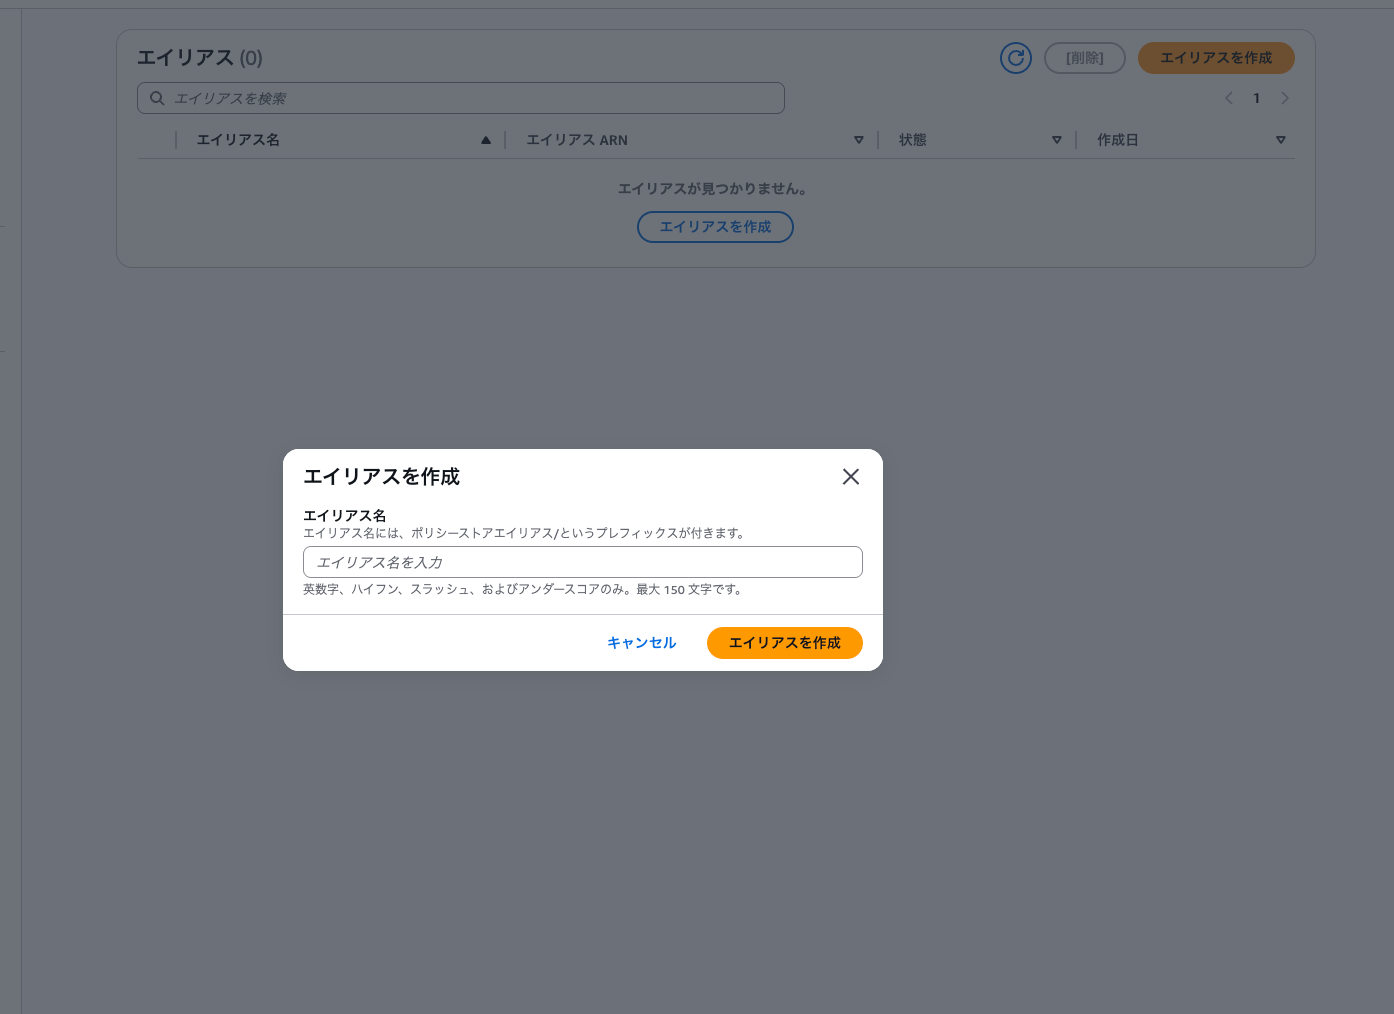The width and height of the screenshot is (1394, 1014).
Task: Sort by 状態 column arrow
Action: click(x=1057, y=140)
